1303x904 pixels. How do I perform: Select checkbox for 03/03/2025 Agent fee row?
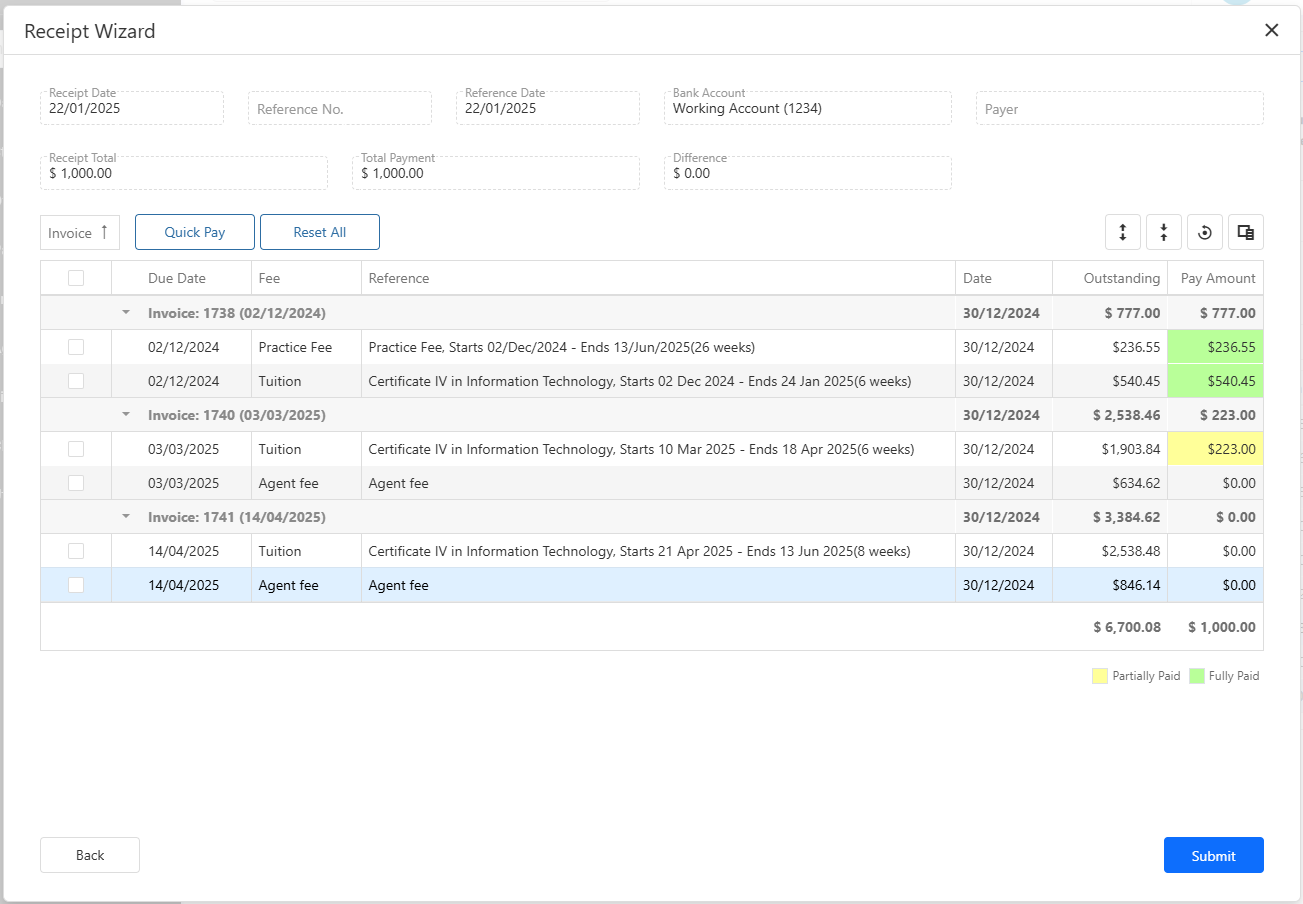pyautogui.click(x=76, y=483)
